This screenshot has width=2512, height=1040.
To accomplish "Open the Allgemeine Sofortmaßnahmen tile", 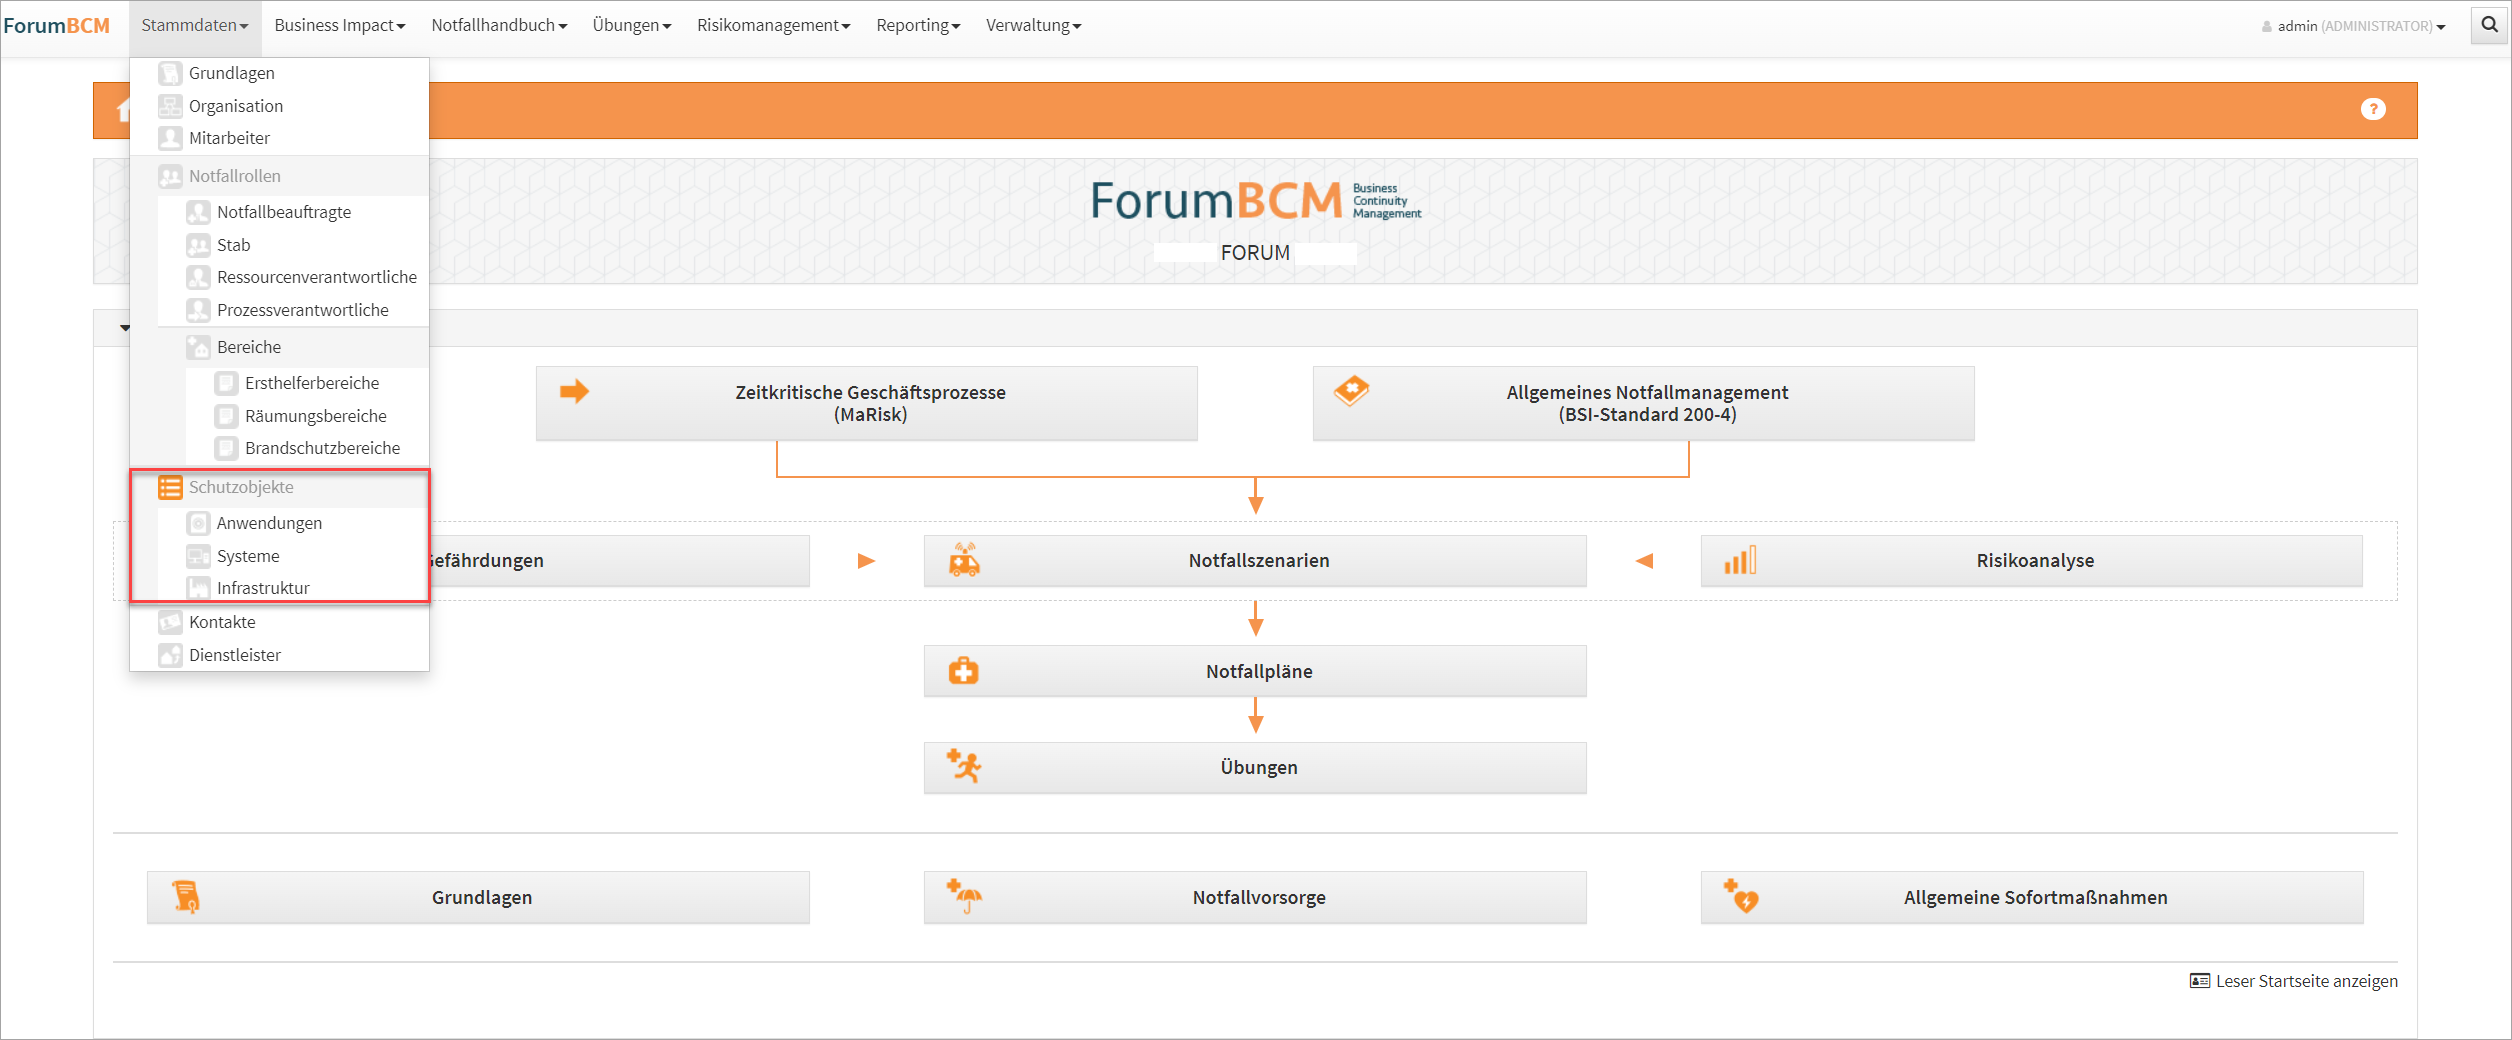I will 2032,897.
